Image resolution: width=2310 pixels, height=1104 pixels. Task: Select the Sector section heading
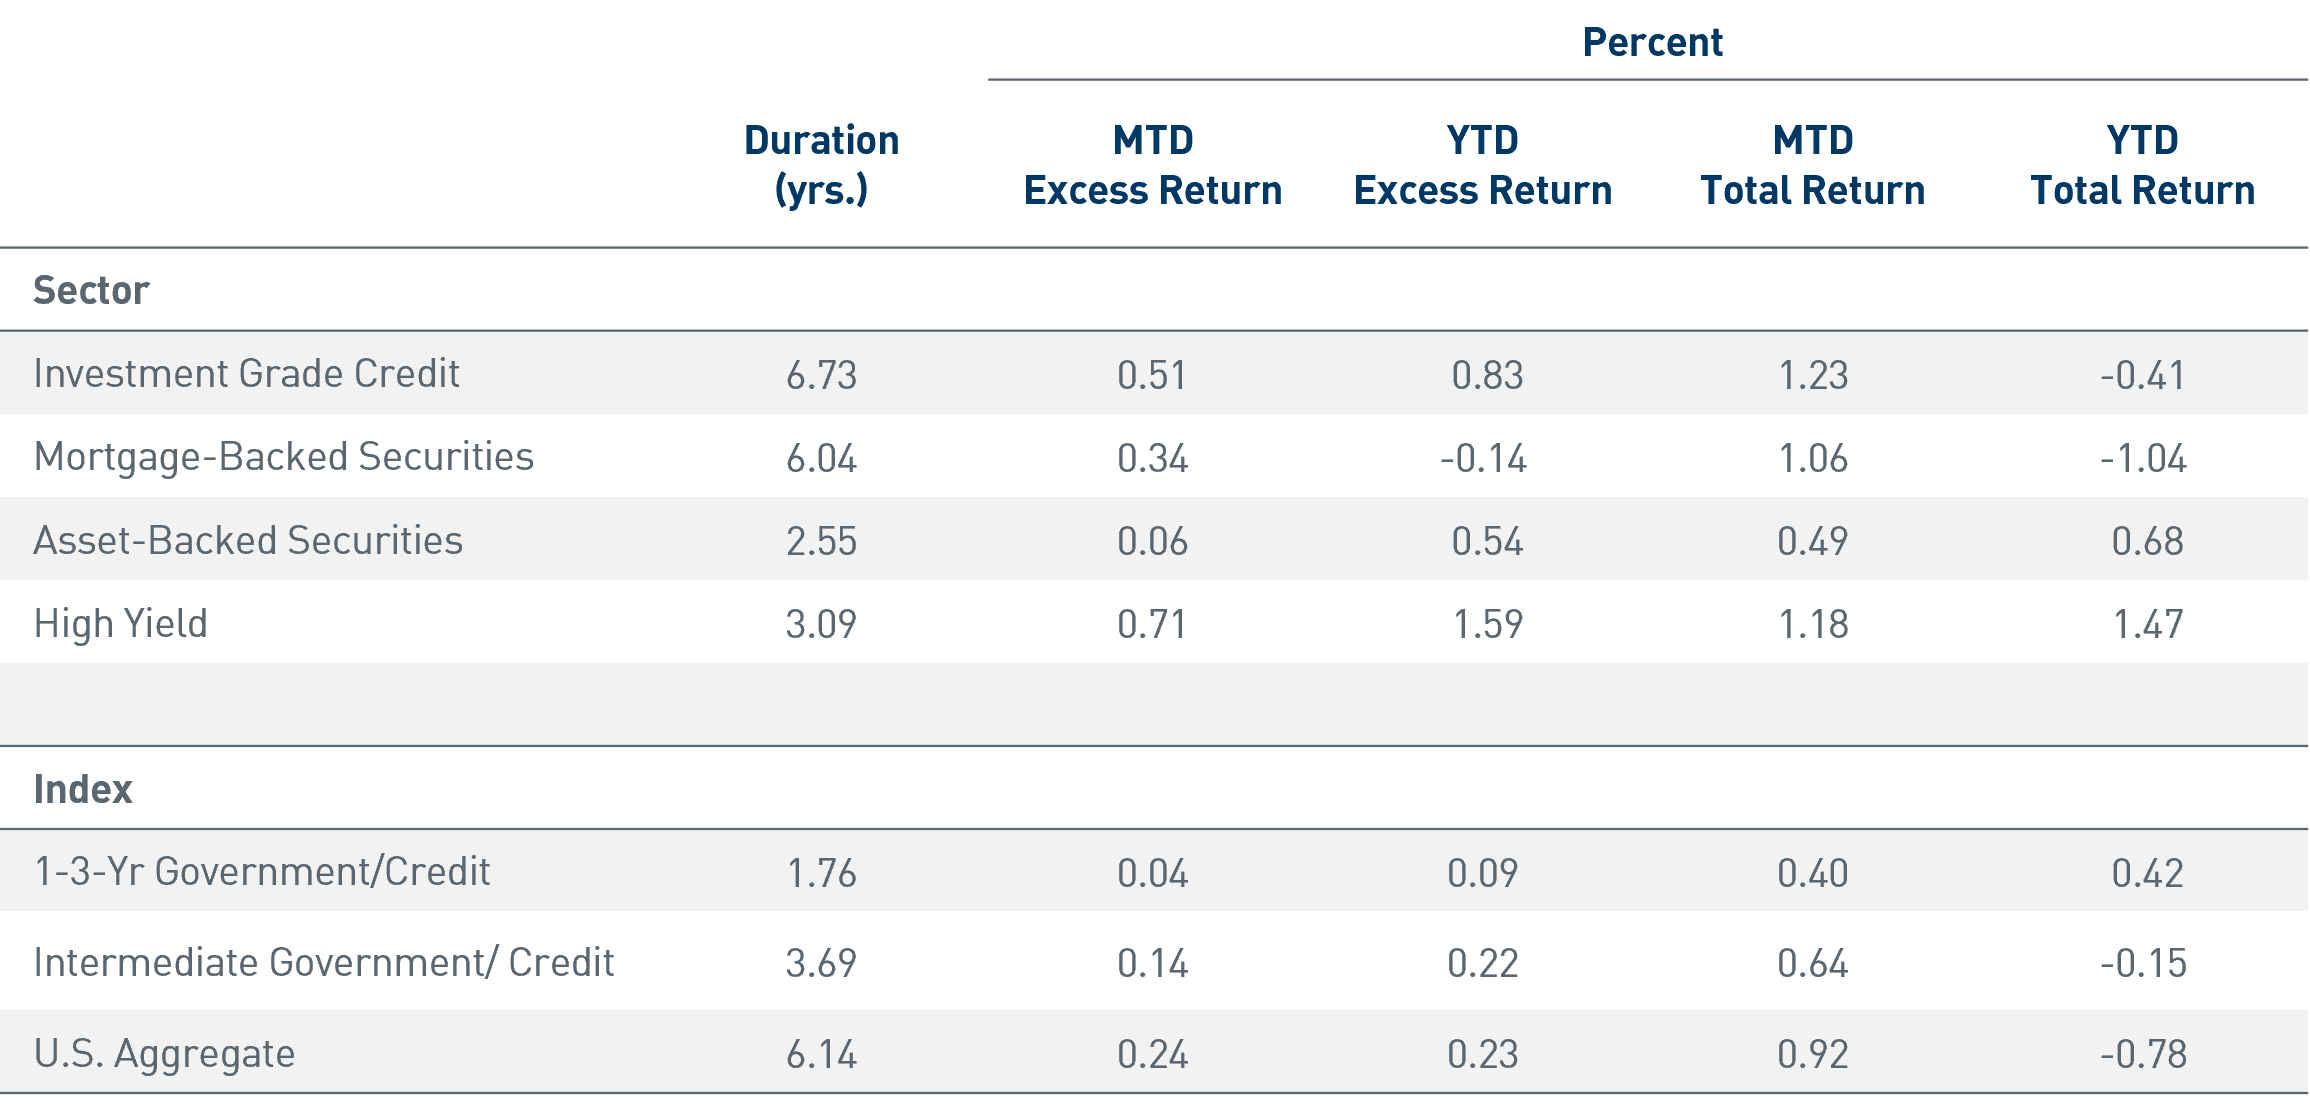pyautogui.click(x=91, y=290)
